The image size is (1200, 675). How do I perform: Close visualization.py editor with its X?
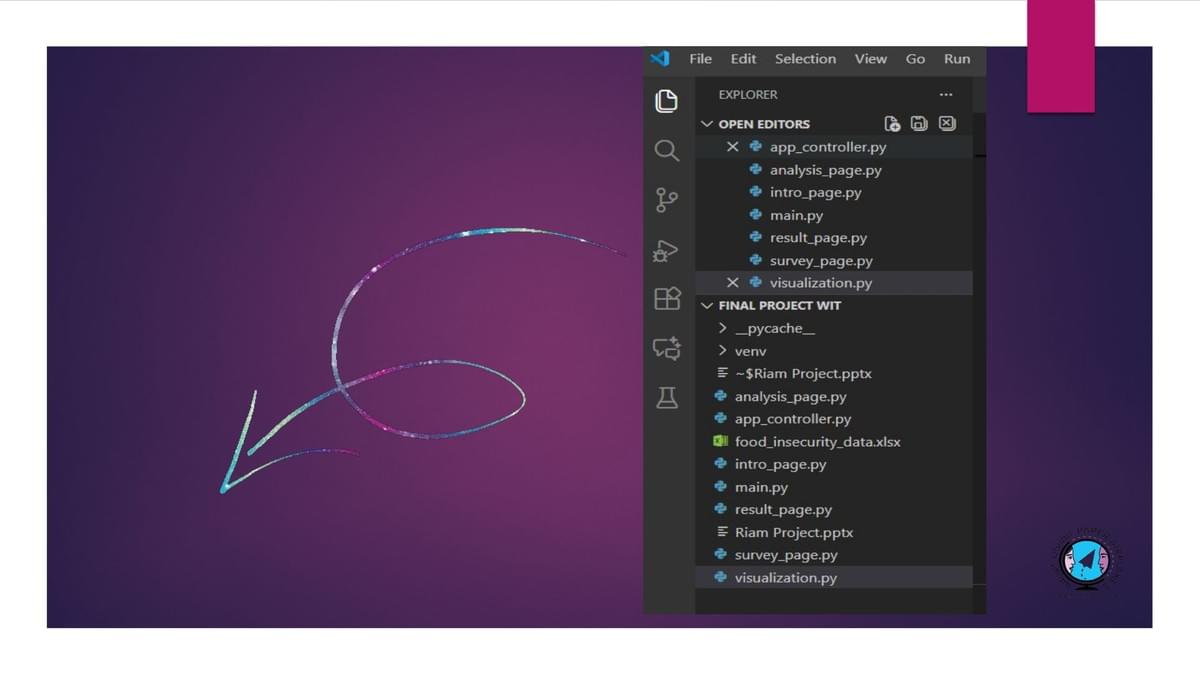click(733, 283)
